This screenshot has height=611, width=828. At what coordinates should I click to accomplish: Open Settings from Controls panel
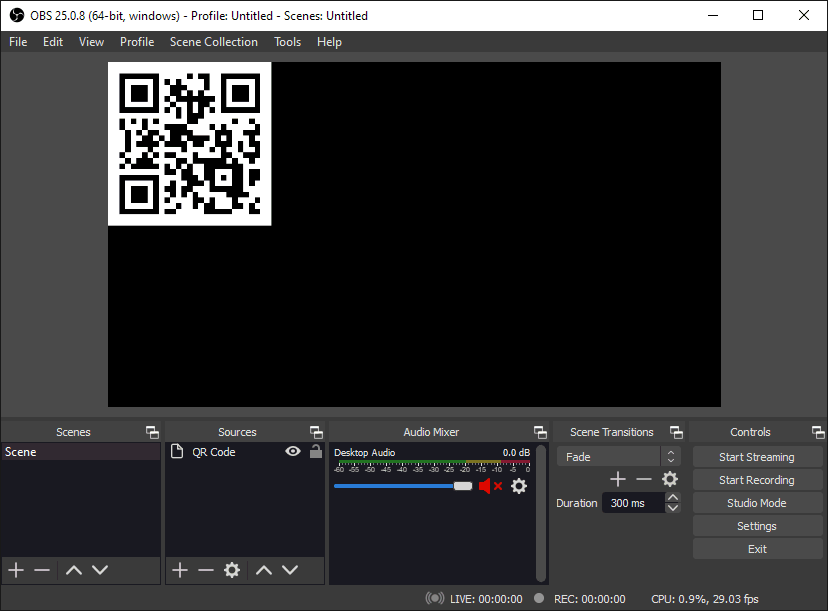click(x=757, y=526)
